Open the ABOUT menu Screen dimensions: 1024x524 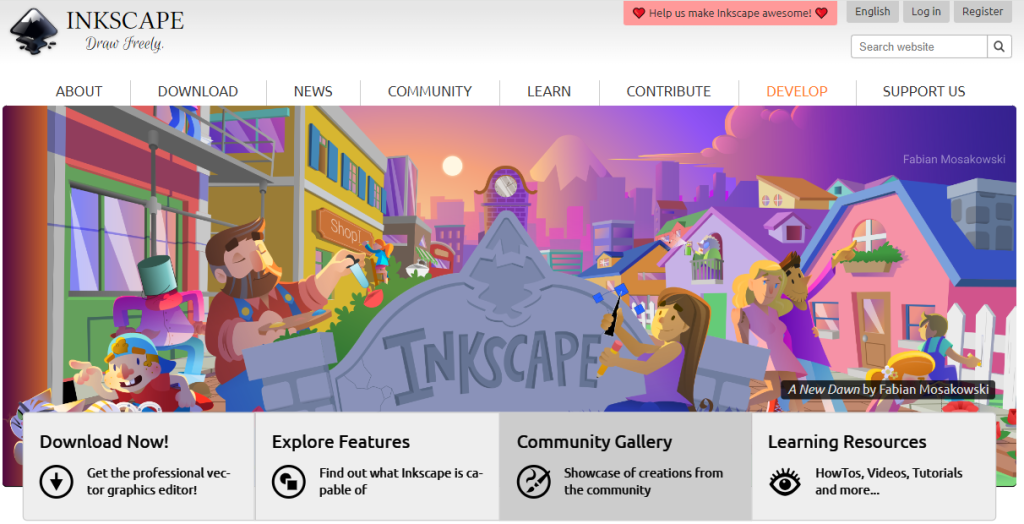coord(79,91)
